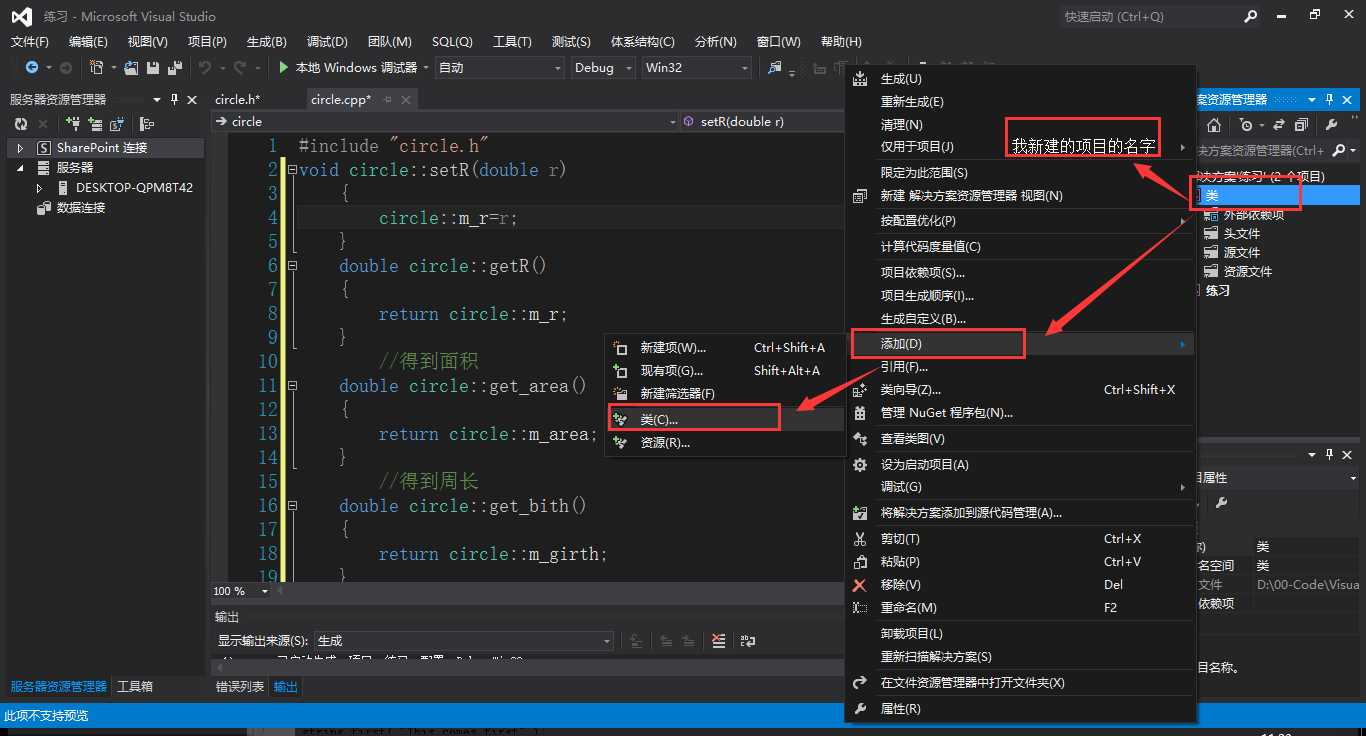Click the search magnifier in Solution Explorer
Screen dimensions: 1366x736
[1336, 150]
